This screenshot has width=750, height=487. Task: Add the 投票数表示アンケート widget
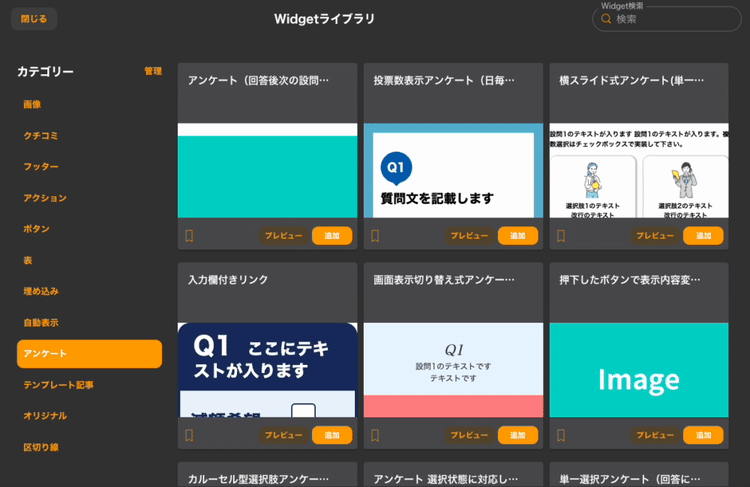click(517, 236)
